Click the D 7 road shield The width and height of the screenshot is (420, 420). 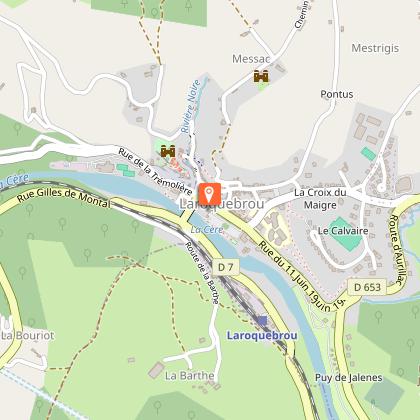(226, 267)
